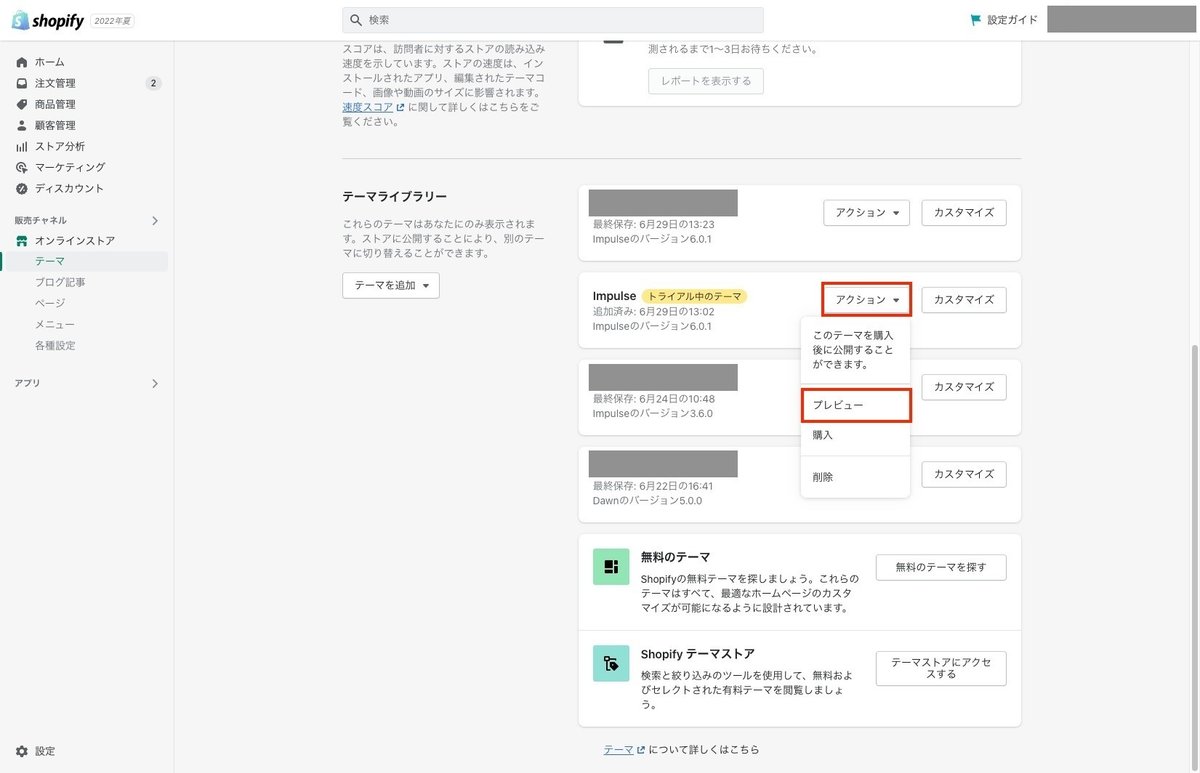Click text 'Dawnのバージョン5.0.0'
Image resolution: width=1200 pixels, height=773 pixels.
pos(647,500)
